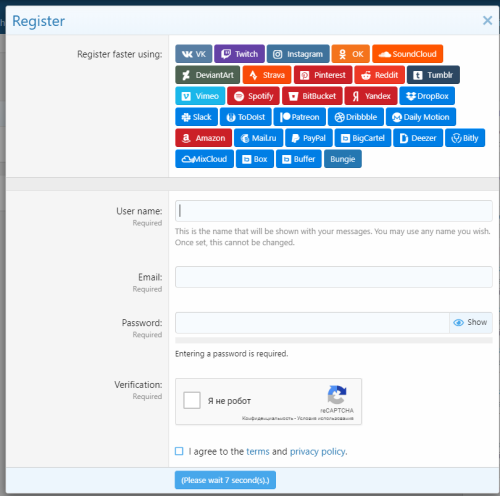The image size is (500, 496).
Task: Use DropBox to register
Action: coord(427,96)
